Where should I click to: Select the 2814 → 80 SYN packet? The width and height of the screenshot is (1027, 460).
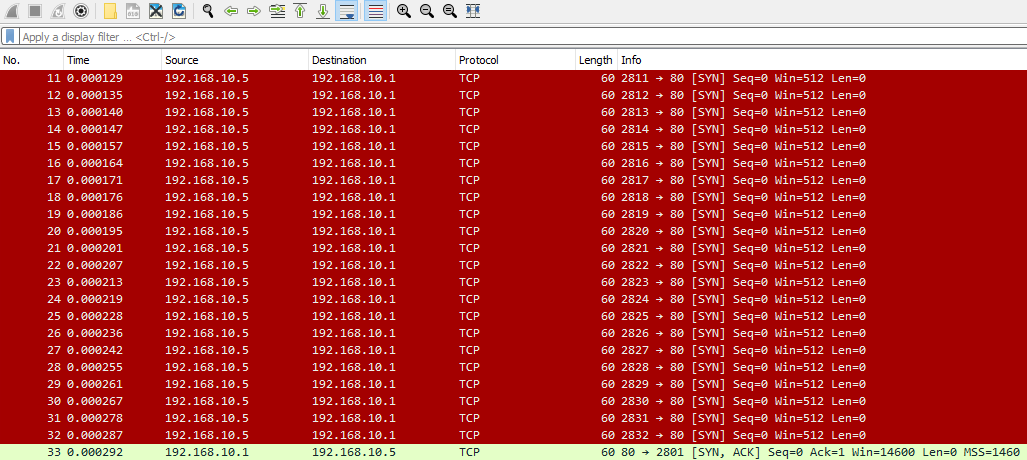514,129
